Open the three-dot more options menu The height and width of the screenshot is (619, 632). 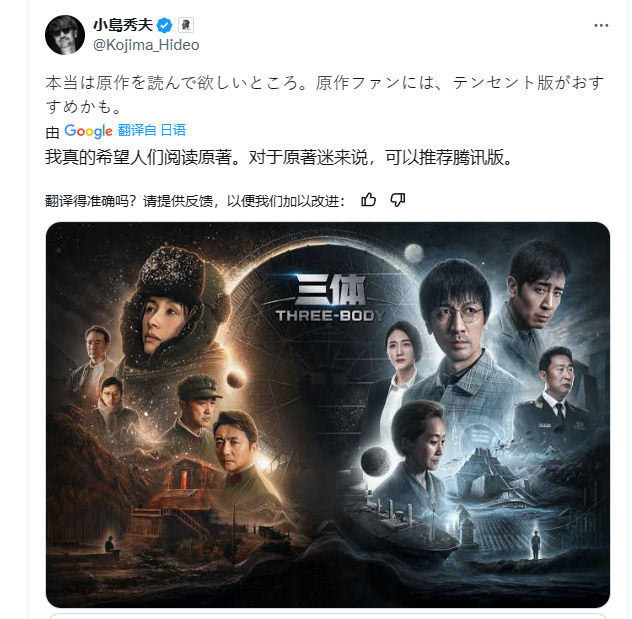tap(601, 25)
